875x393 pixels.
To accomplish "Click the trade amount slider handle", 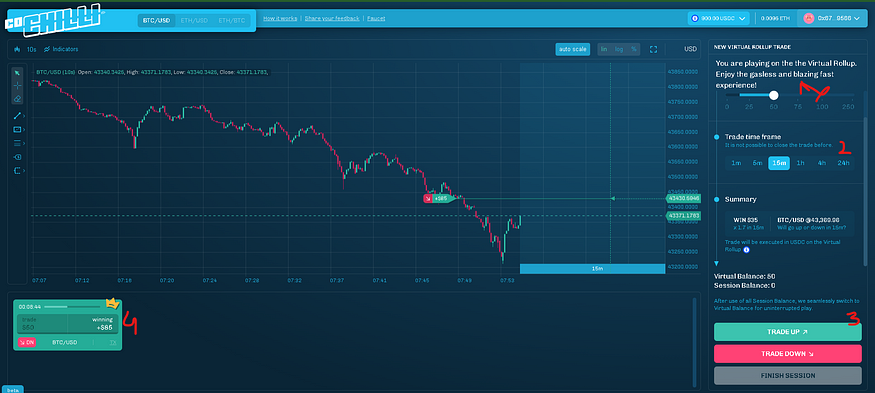I will point(773,95).
